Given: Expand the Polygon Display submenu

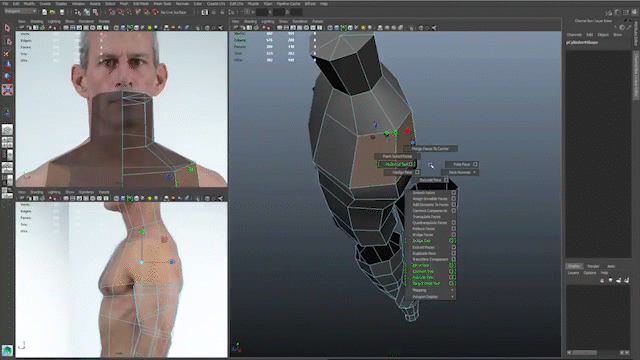Looking at the screenshot, I should pos(432,297).
